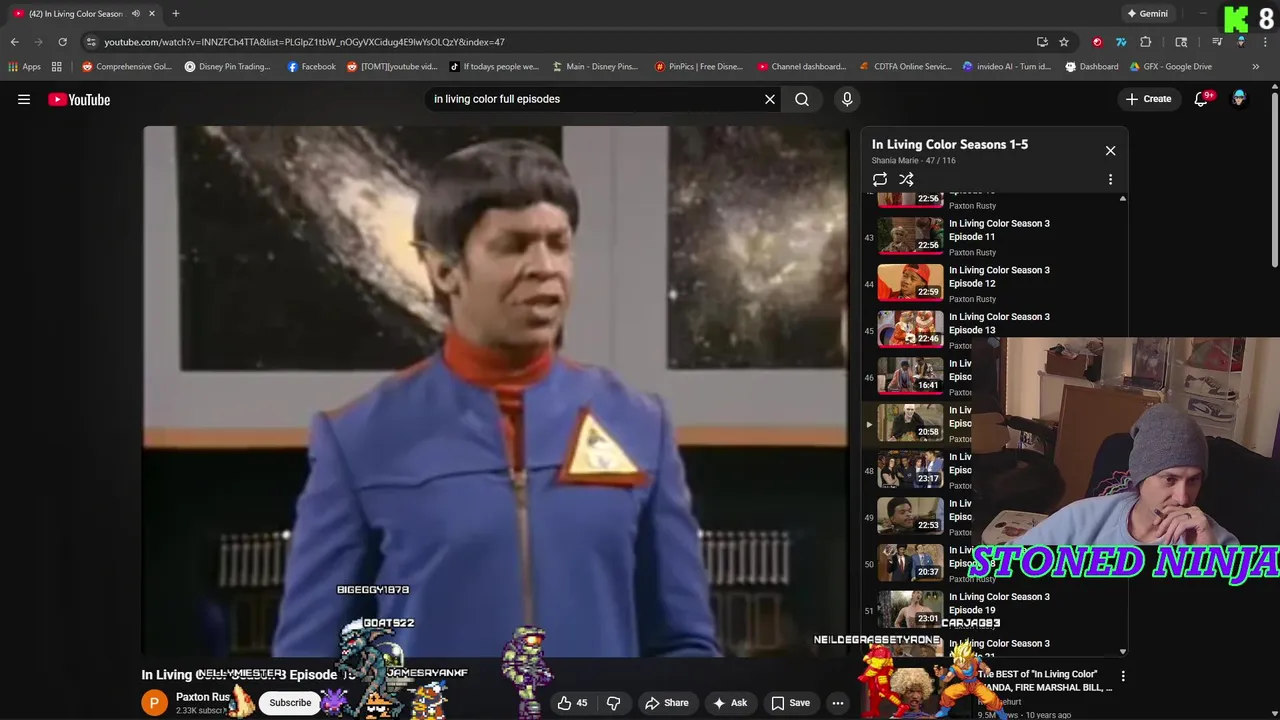Click the browser address bar URL

pyautogui.click(x=304, y=42)
